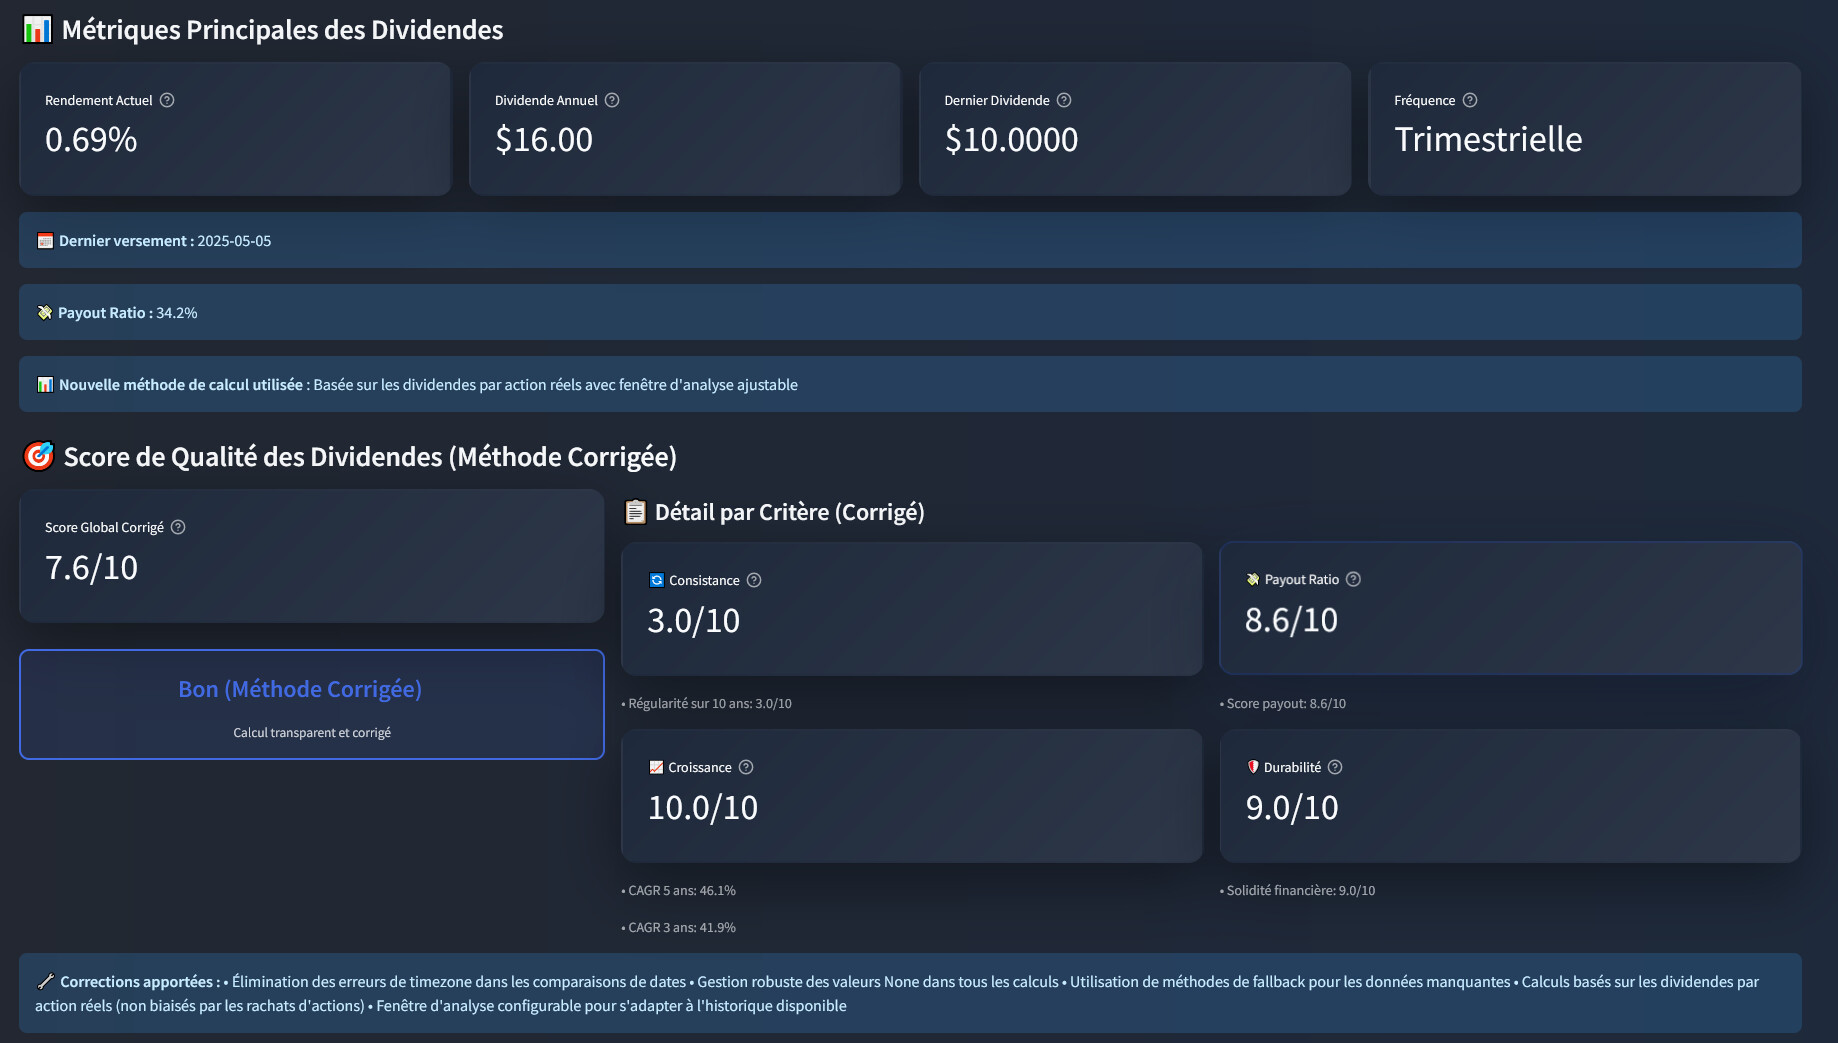The height and width of the screenshot is (1043, 1838).
Task: Click help icon next to Rendement Actuel
Action: pyautogui.click(x=167, y=100)
